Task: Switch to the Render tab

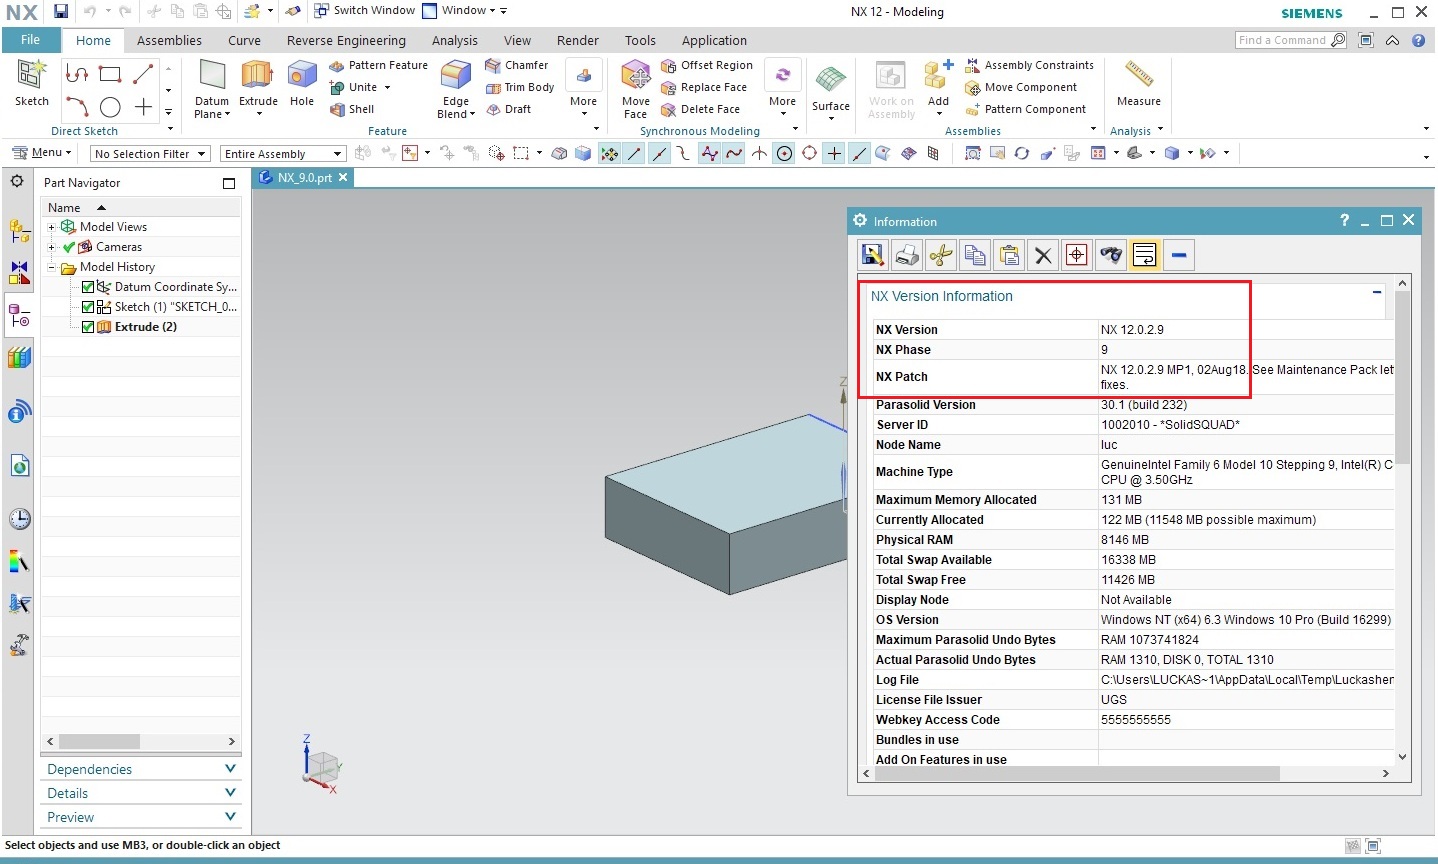Action: pyautogui.click(x=577, y=40)
